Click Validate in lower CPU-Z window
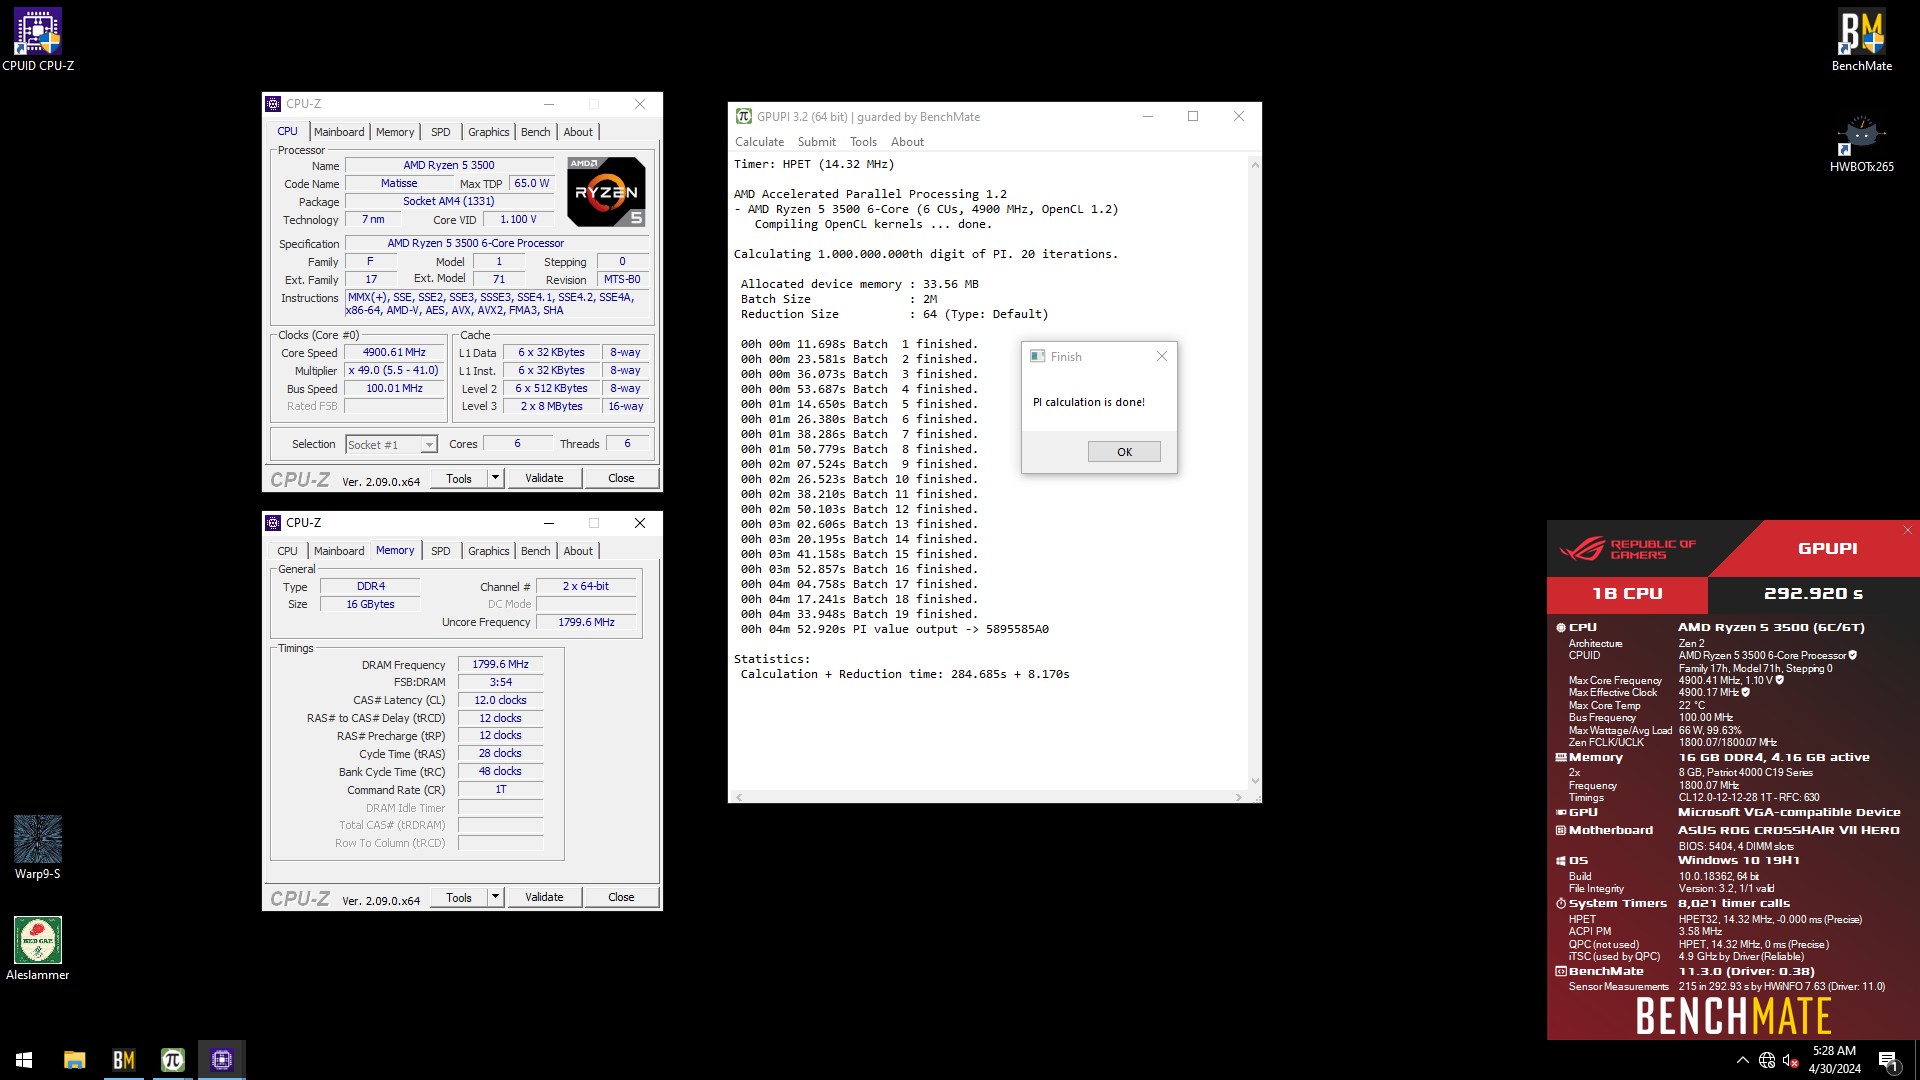Image resolution: width=1920 pixels, height=1080 pixels. 544,897
